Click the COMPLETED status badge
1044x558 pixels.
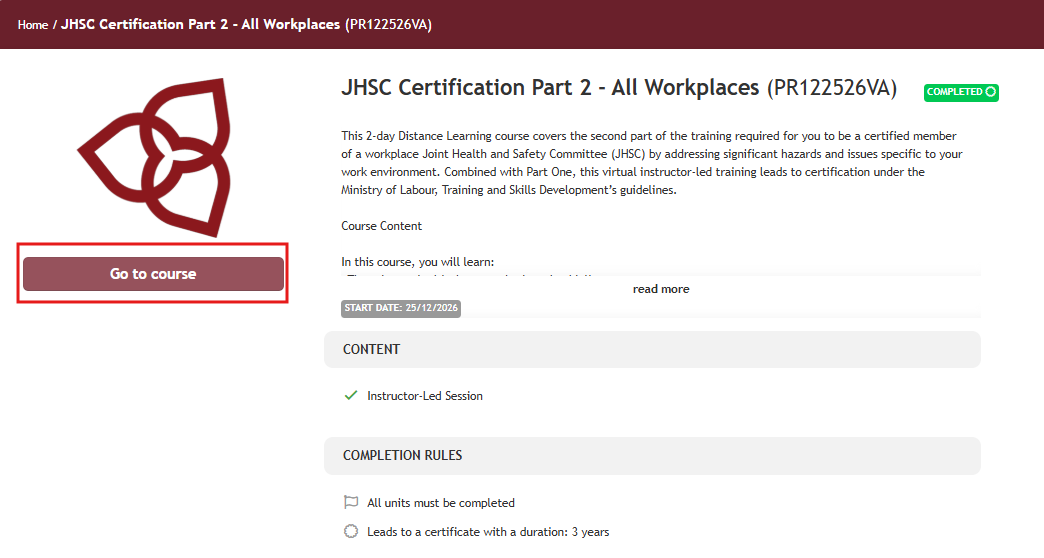click(961, 92)
